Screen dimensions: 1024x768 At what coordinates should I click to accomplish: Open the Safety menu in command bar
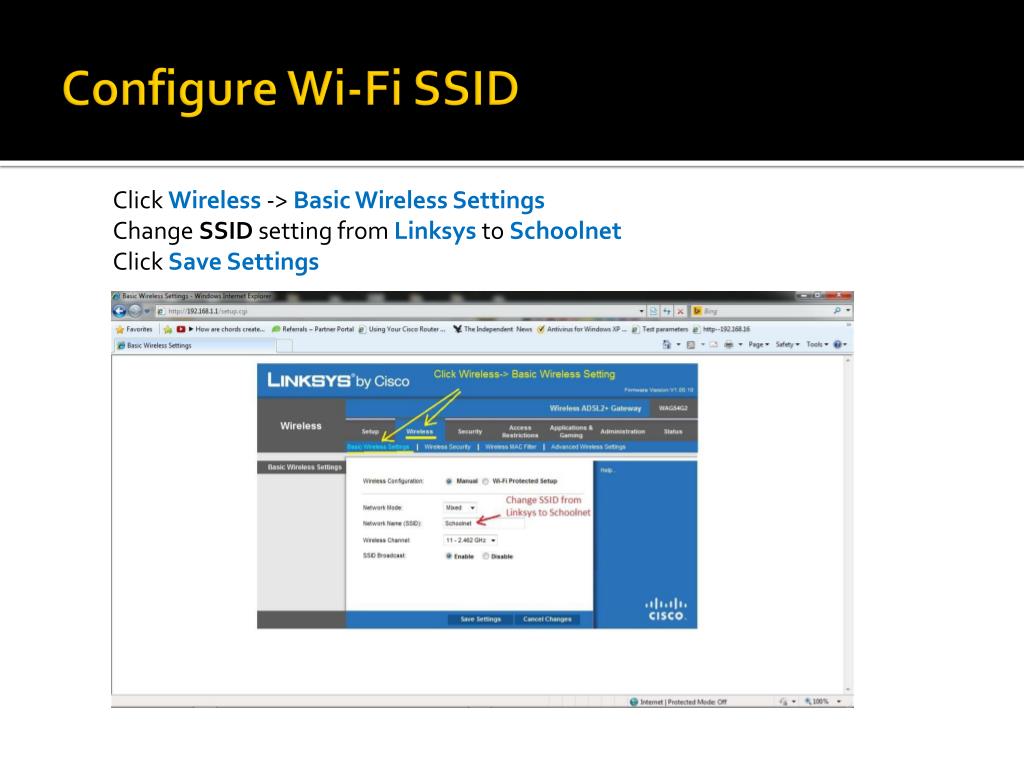point(787,344)
